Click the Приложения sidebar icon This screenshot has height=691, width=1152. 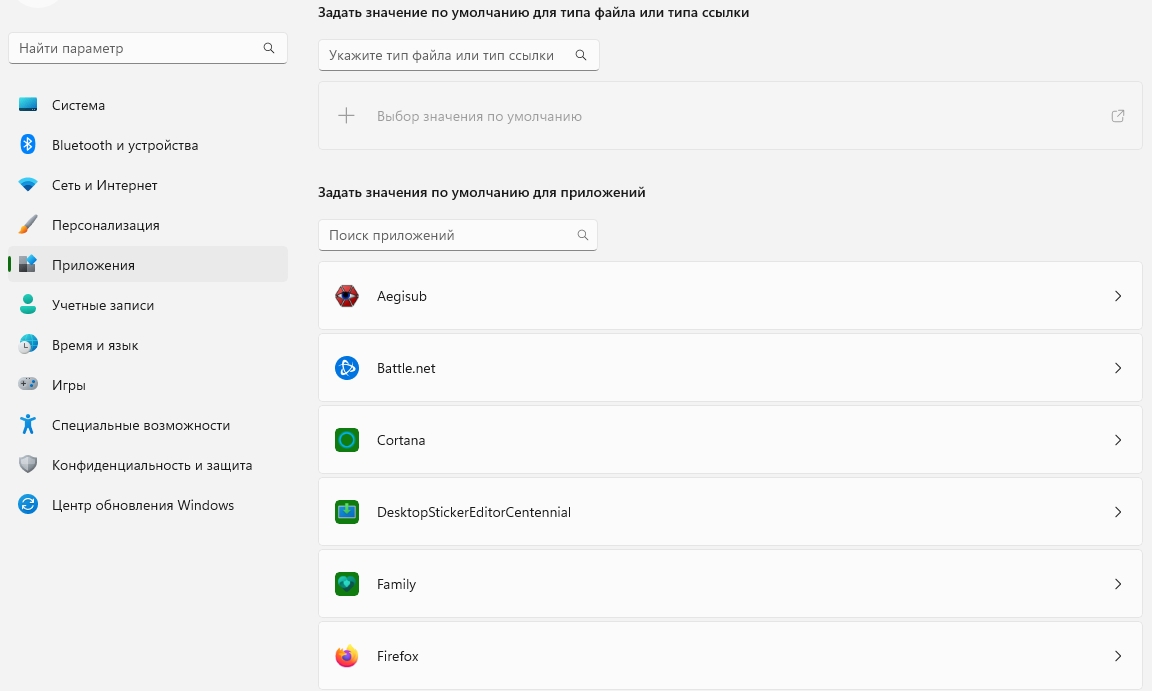coord(28,264)
